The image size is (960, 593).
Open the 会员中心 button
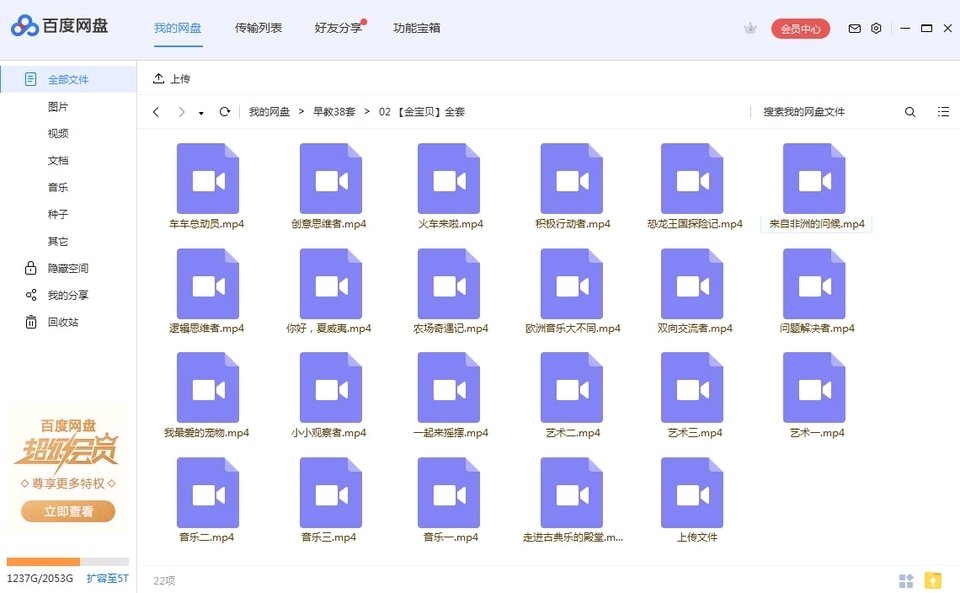(x=800, y=29)
